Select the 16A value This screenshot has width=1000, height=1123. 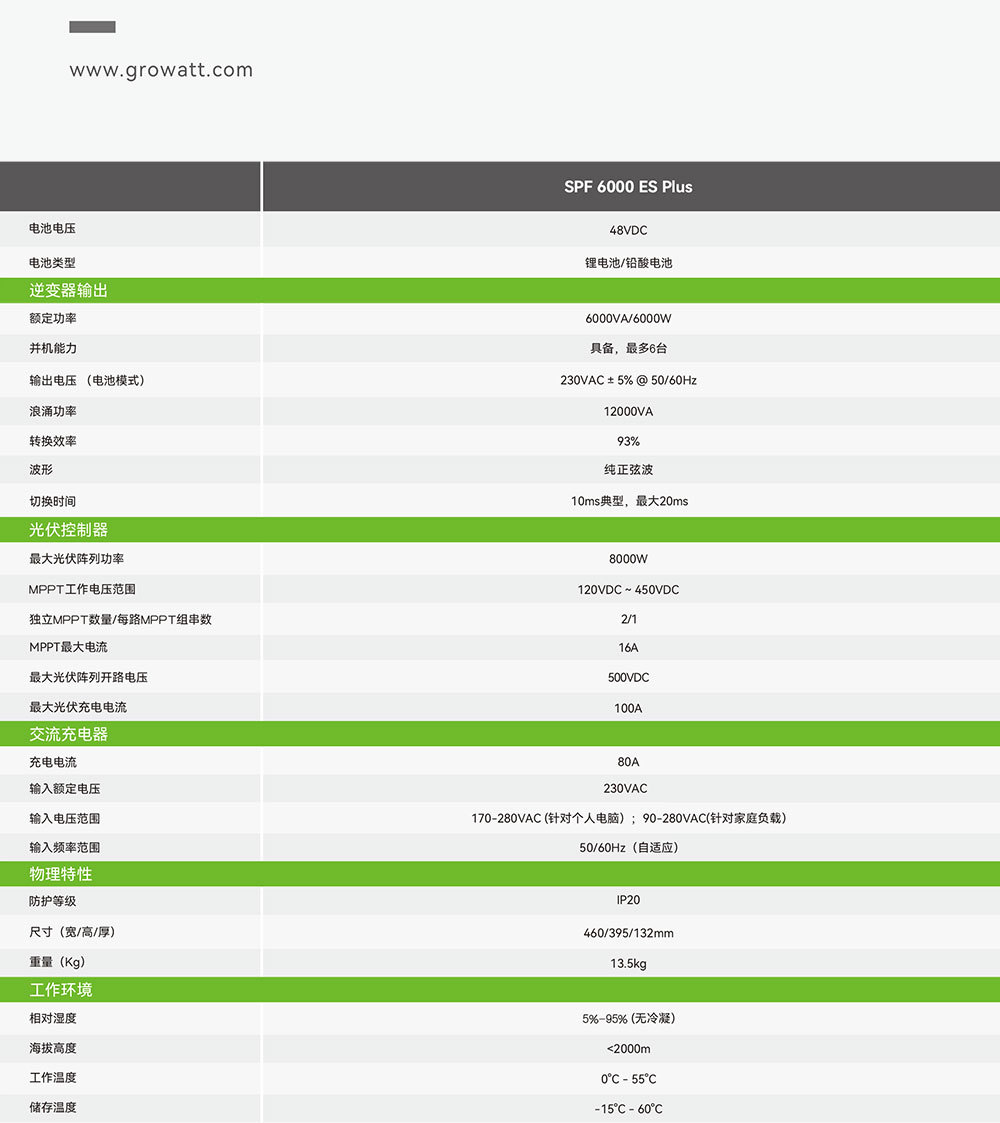tap(628, 648)
